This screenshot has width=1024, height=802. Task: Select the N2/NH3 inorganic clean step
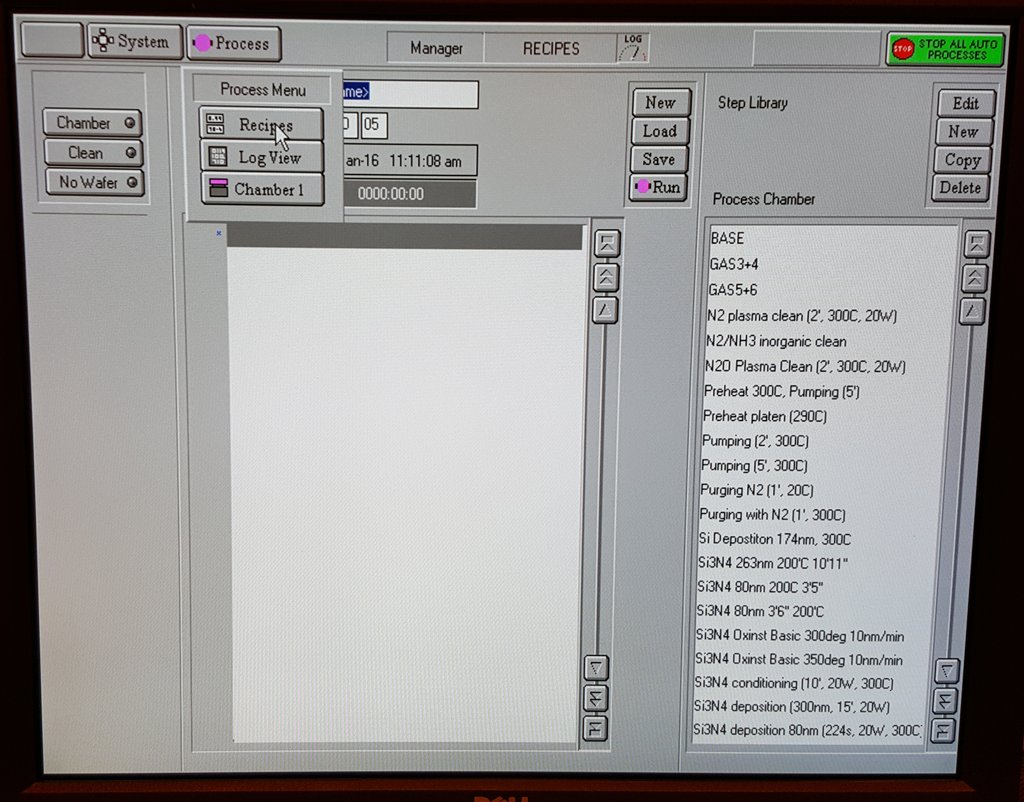point(776,341)
